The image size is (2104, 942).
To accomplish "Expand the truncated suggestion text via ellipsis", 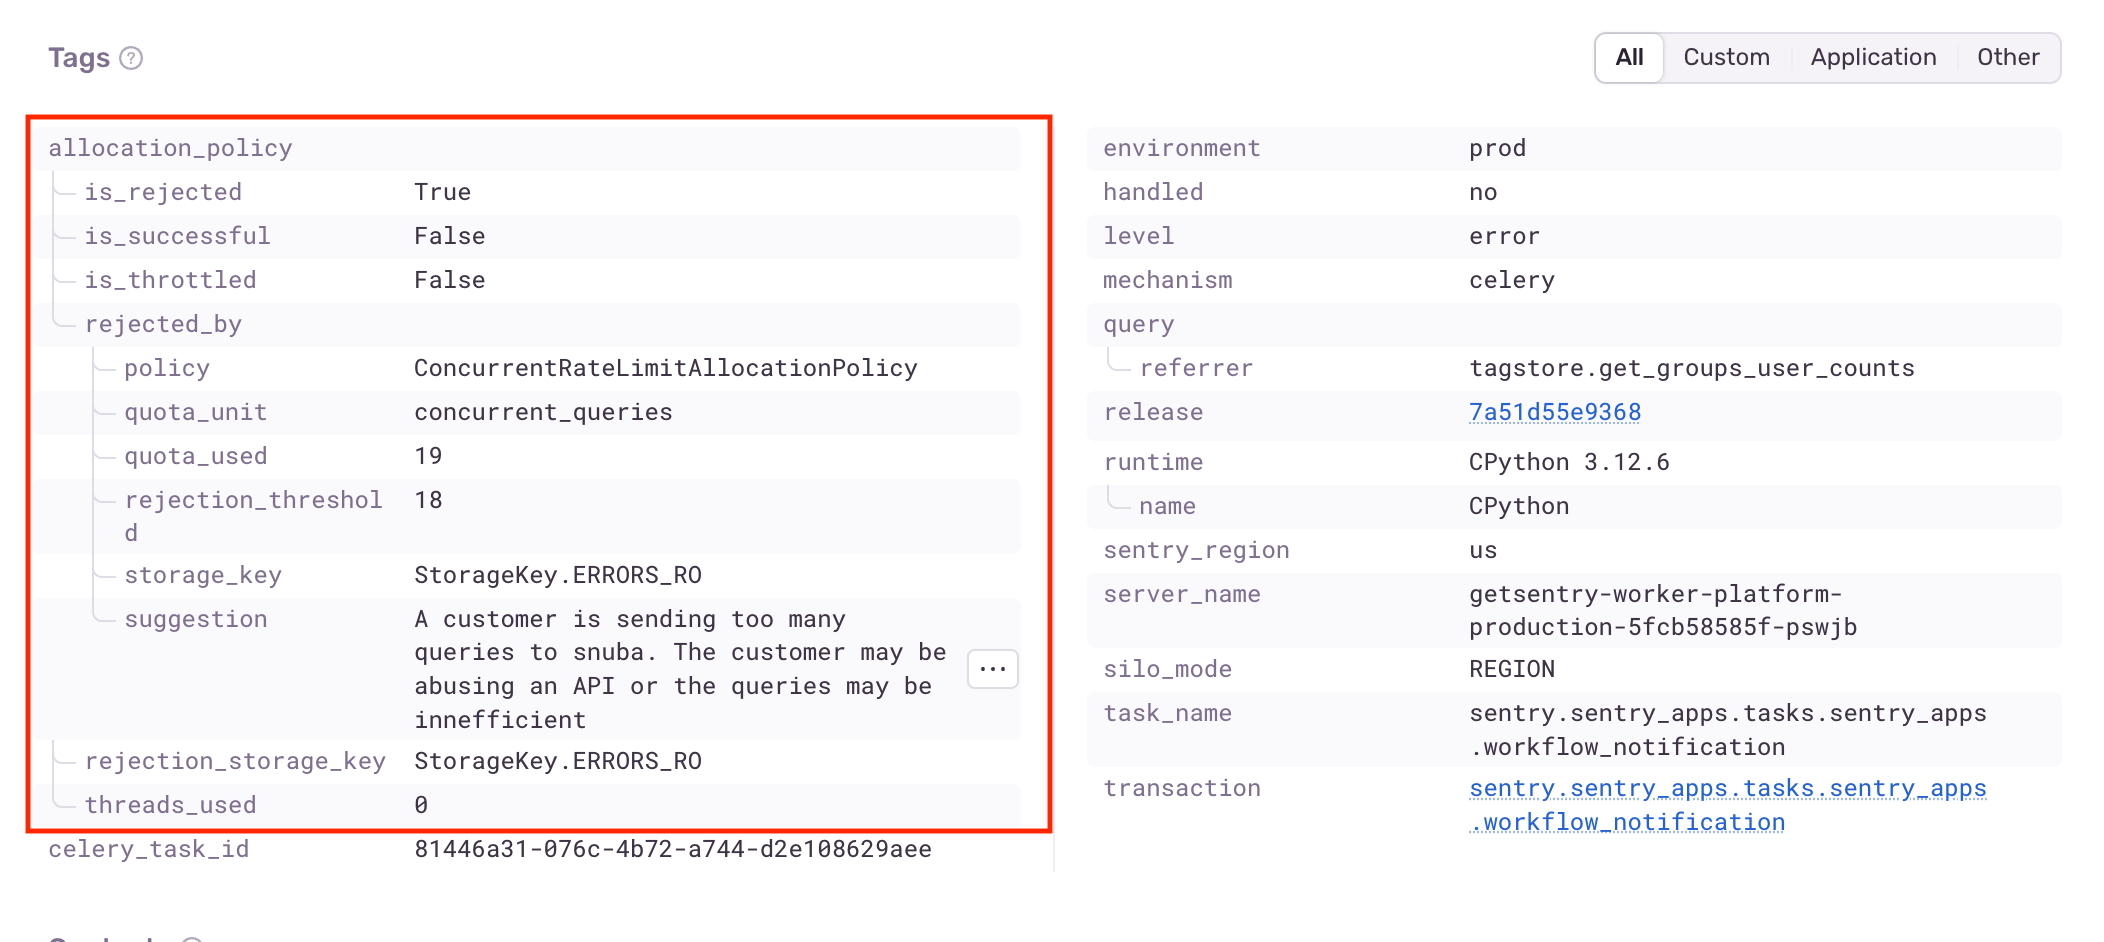I will [x=991, y=668].
